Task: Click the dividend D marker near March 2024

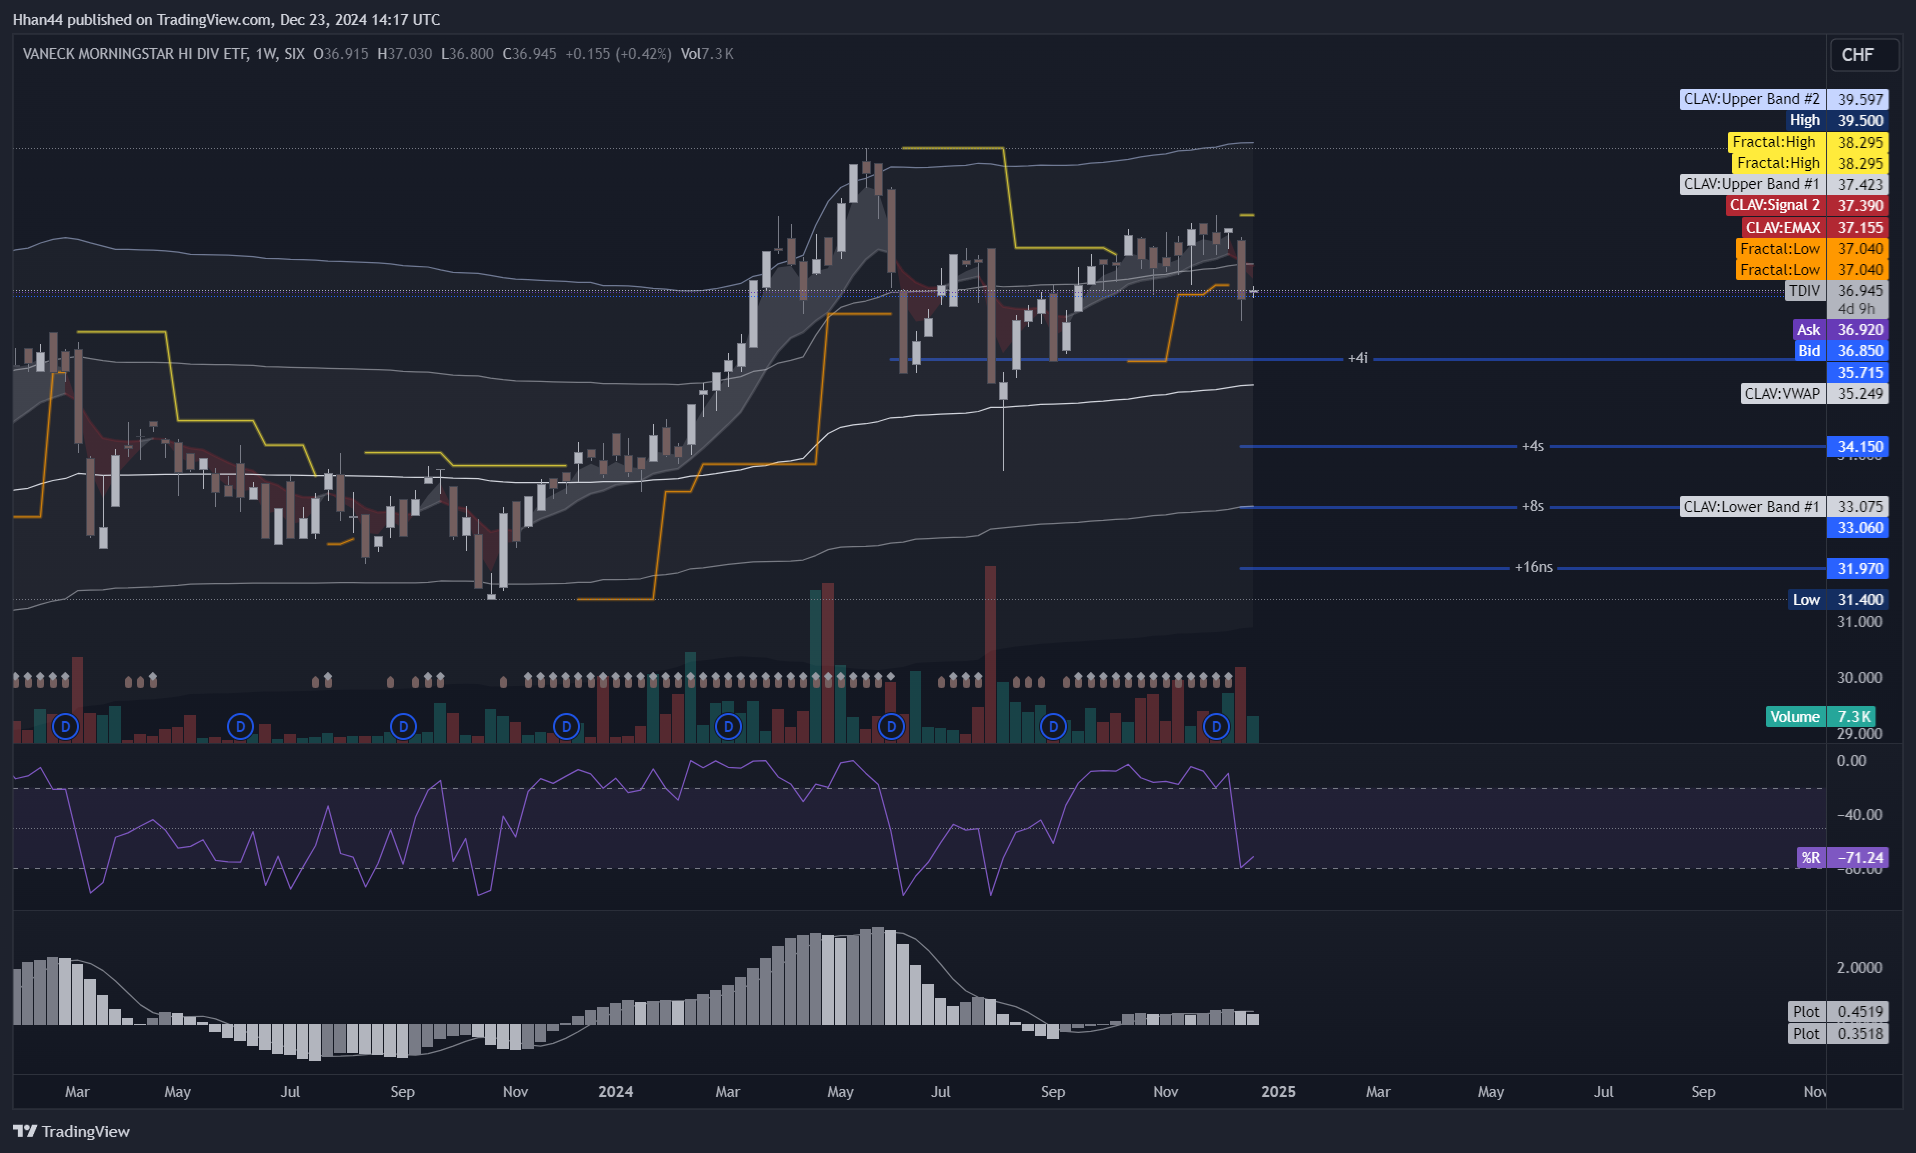Action: [x=728, y=727]
